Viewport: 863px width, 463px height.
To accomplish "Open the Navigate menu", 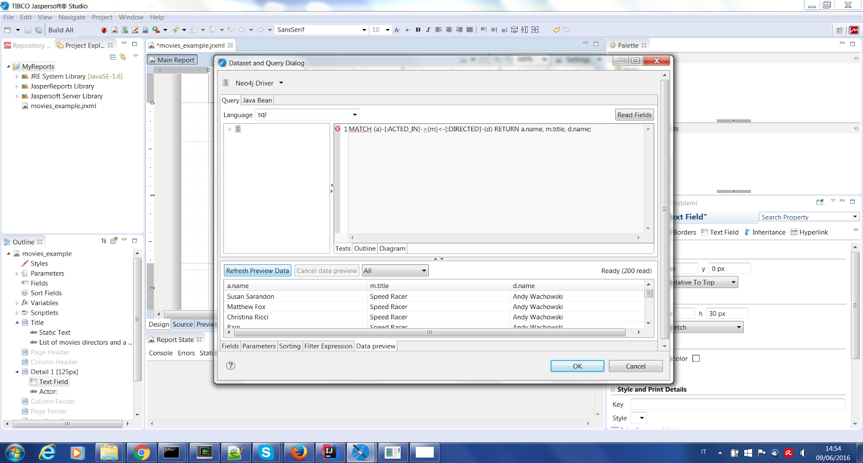I will (x=72, y=17).
